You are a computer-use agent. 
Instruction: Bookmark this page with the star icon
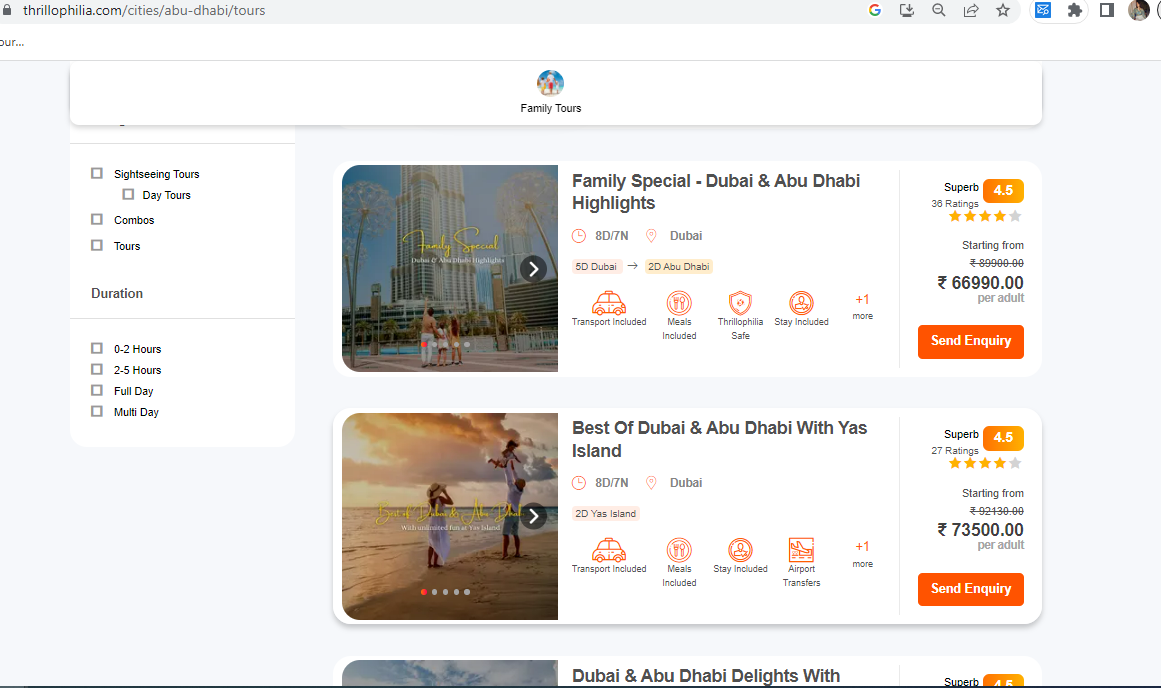click(1003, 10)
